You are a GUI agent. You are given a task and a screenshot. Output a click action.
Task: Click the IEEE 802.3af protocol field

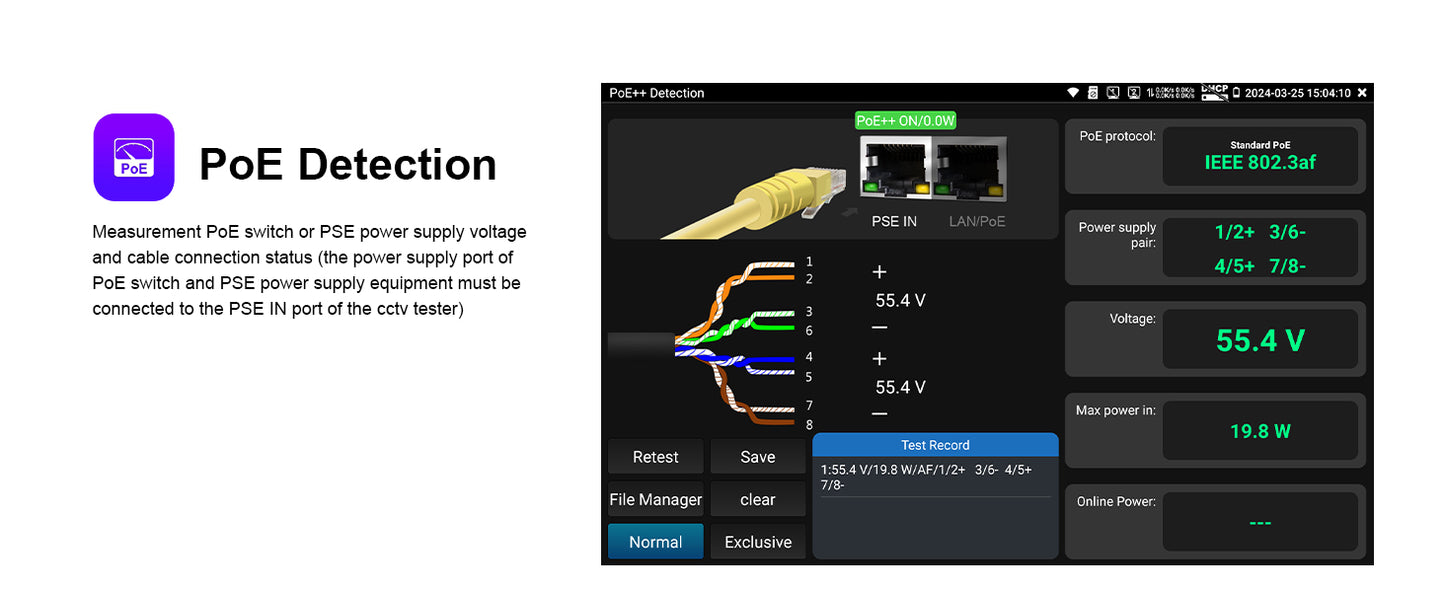coord(1259,156)
